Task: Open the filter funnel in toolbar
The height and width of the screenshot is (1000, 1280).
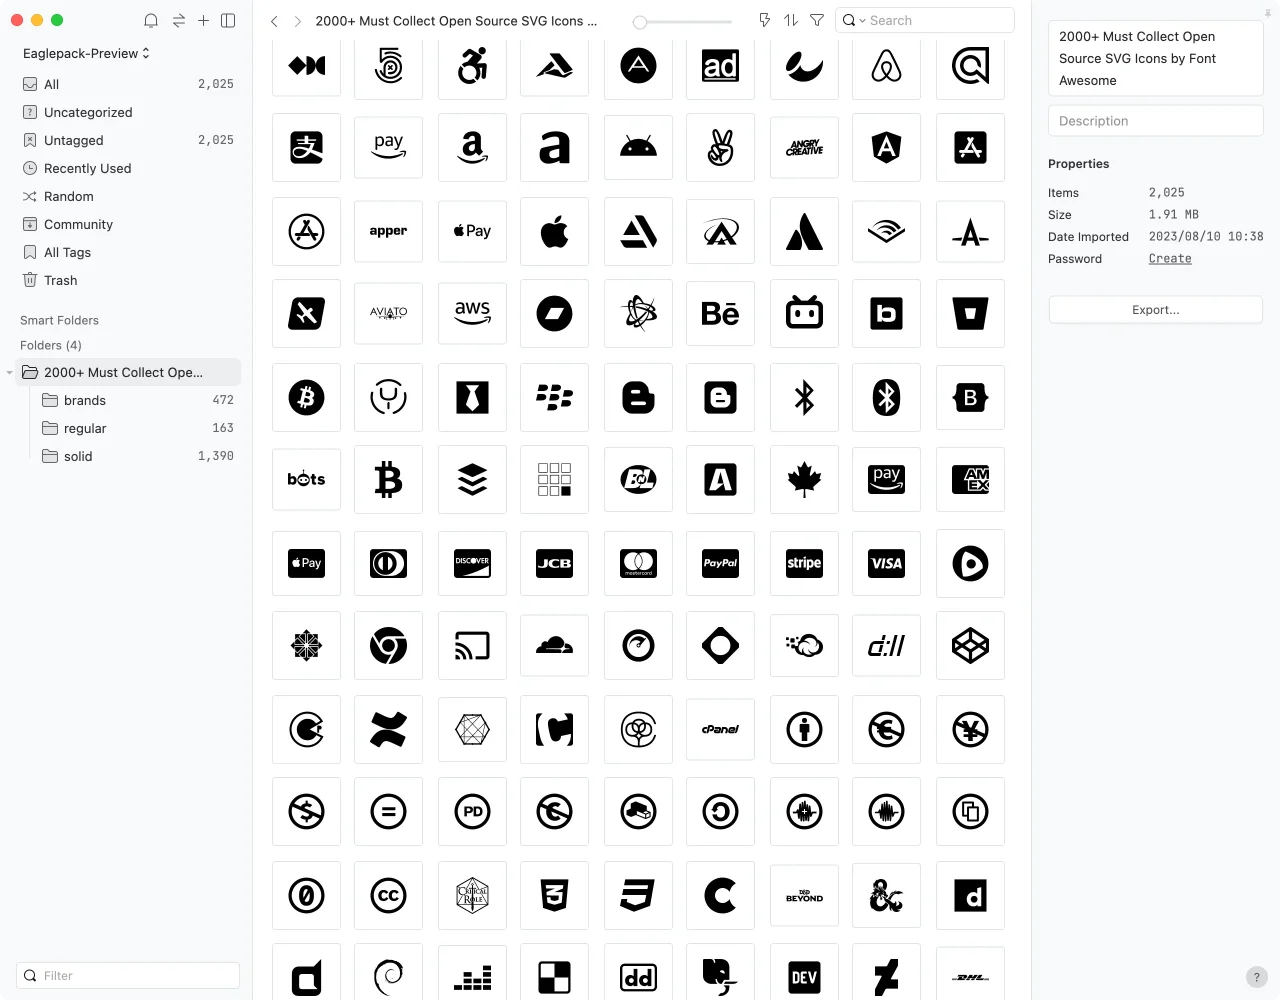Action: 817,20
